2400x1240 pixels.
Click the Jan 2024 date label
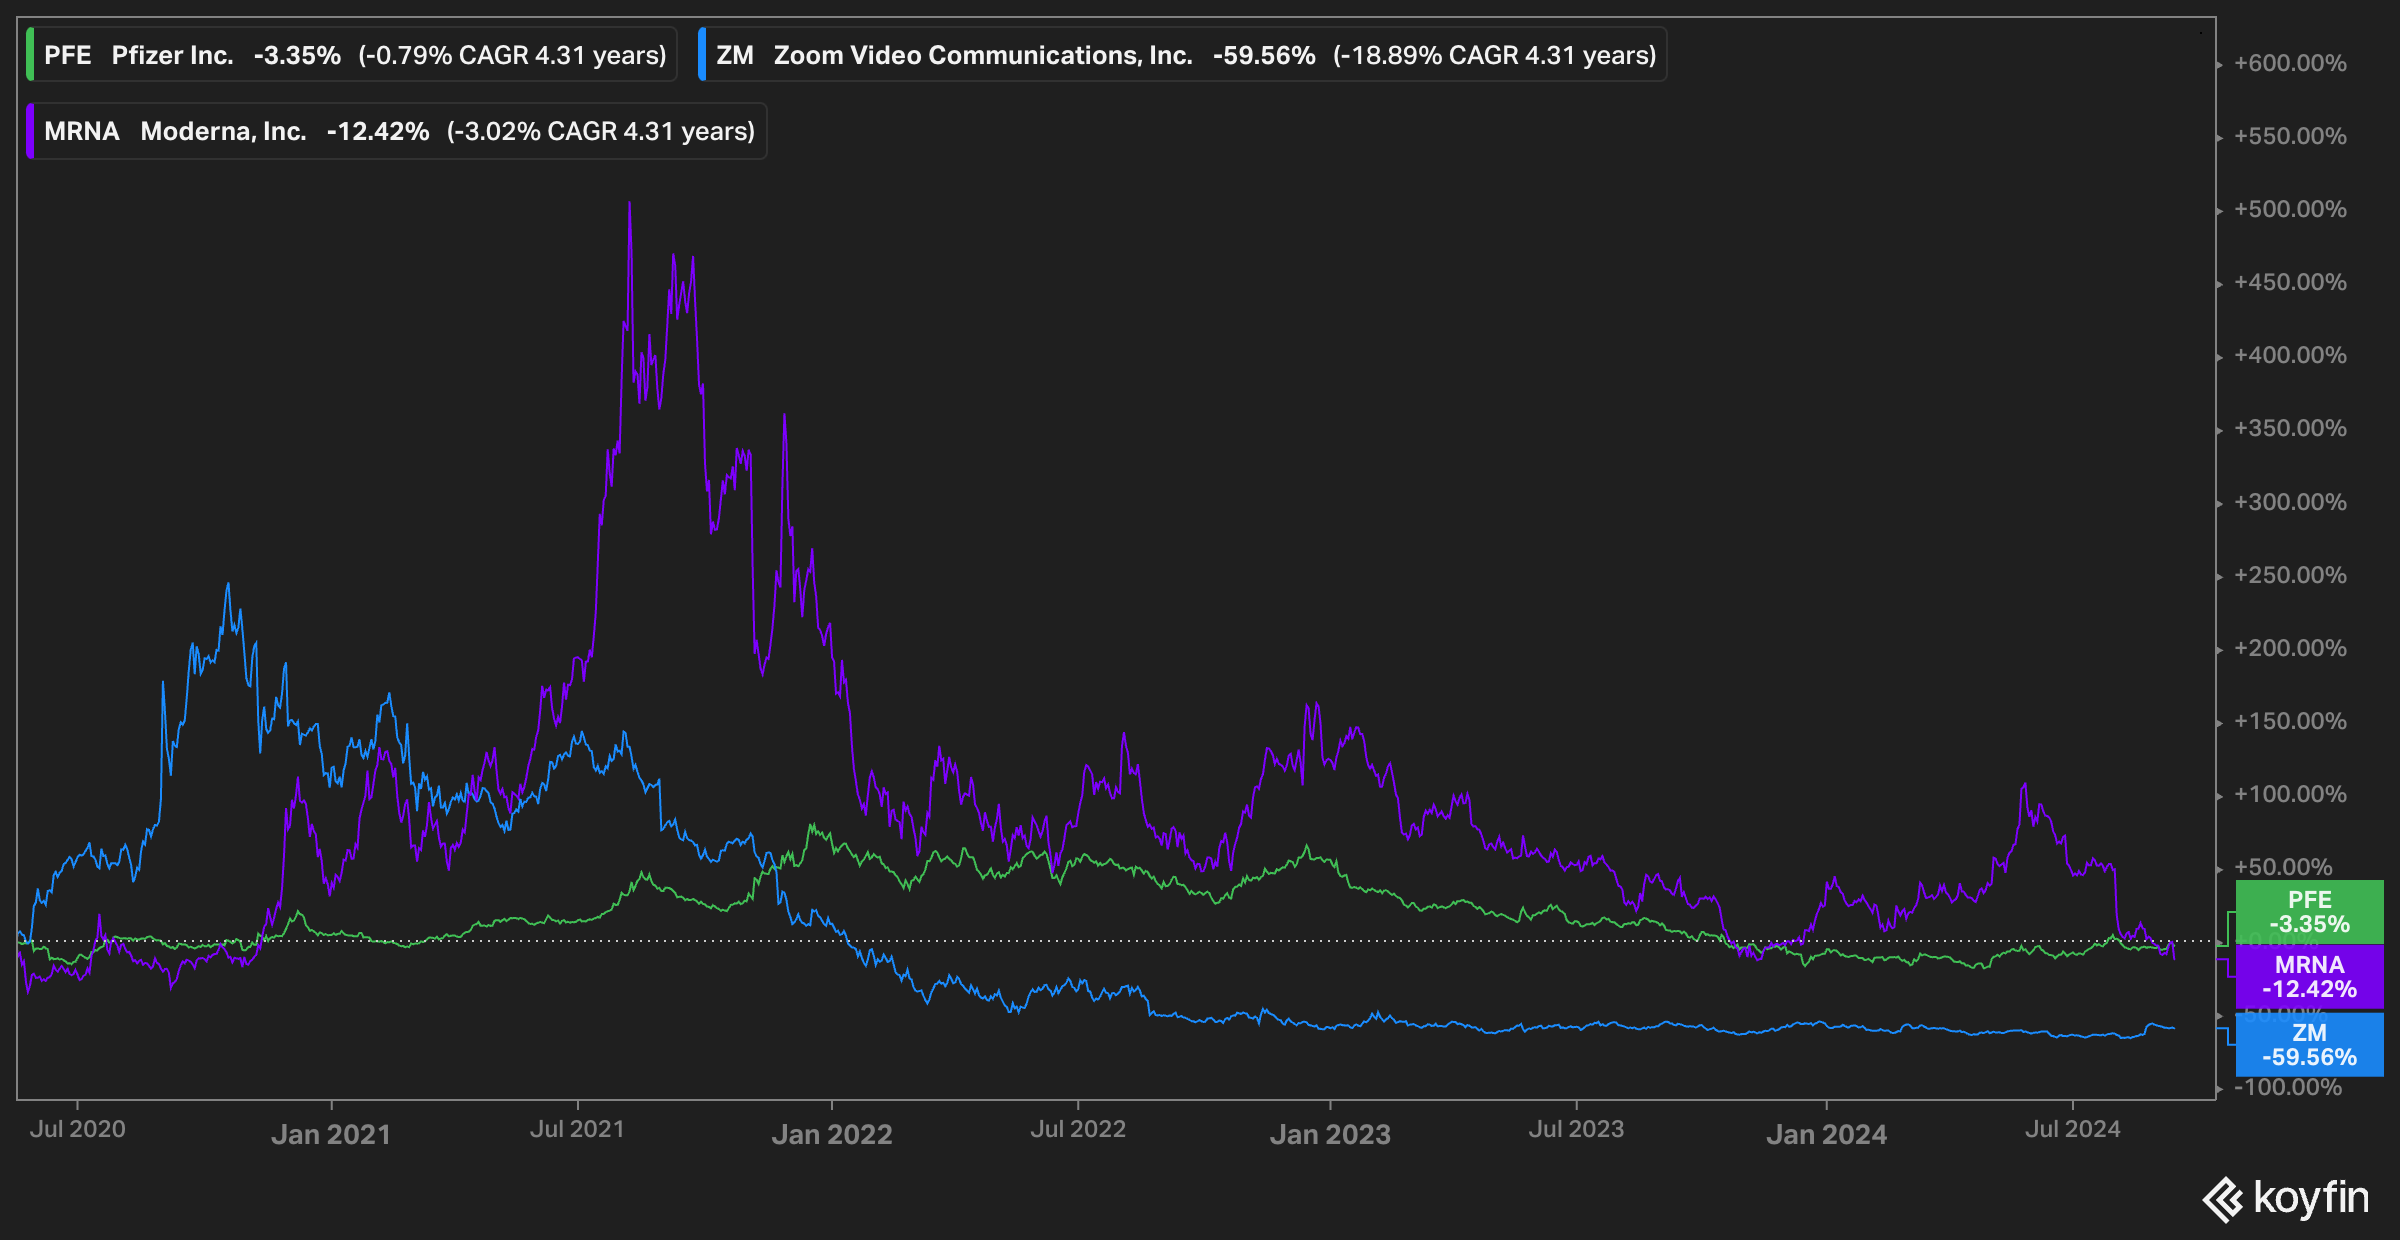[1826, 1134]
